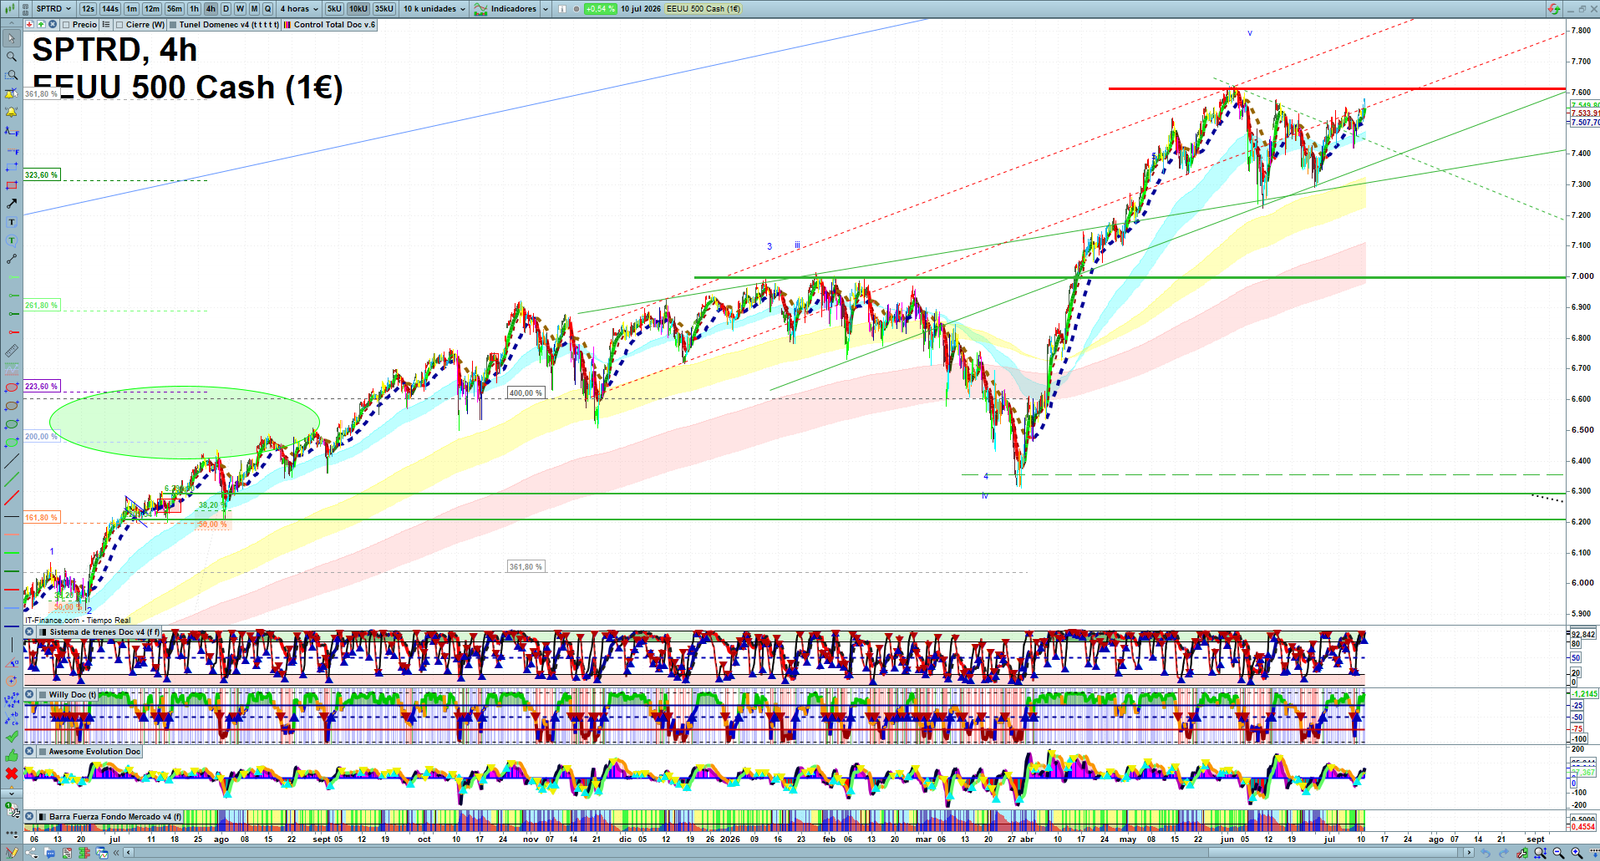This screenshot has width=1600, height=861.
Task: Click the Indicadores button
Action: (513, 9)
